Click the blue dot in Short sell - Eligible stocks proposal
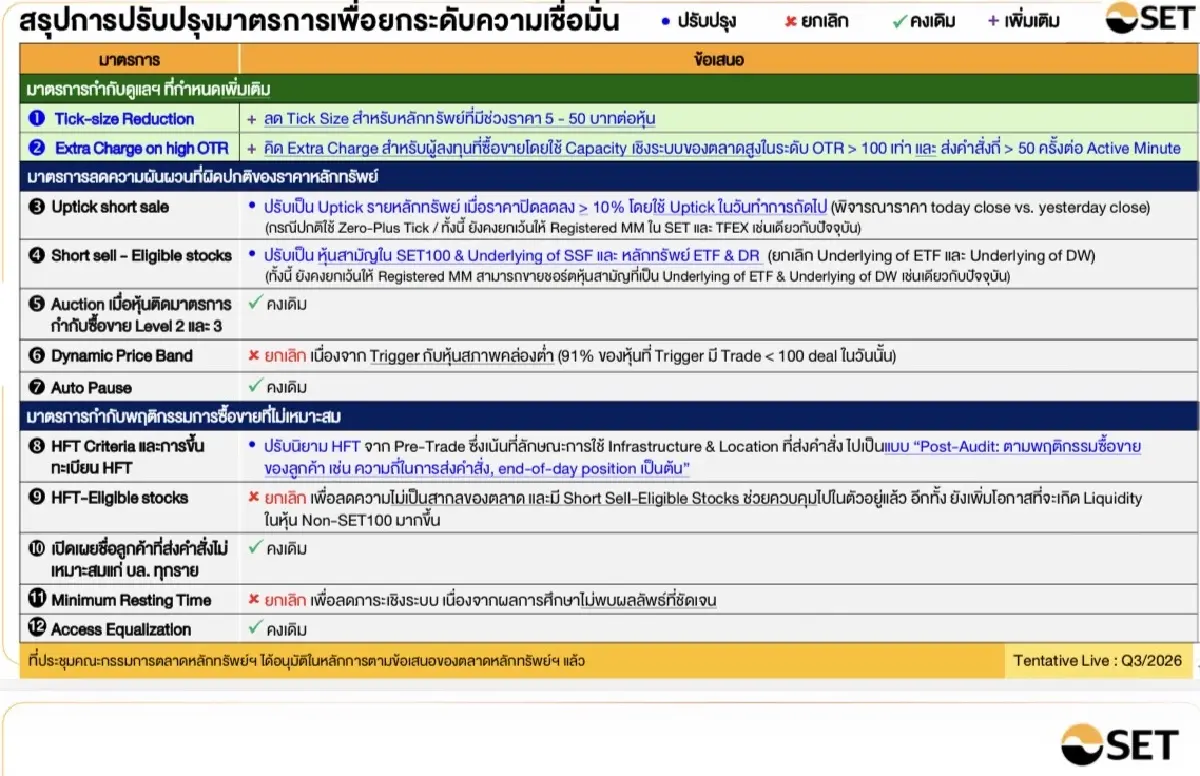This screenshot has width=1200, height=776. pos(254,255)
